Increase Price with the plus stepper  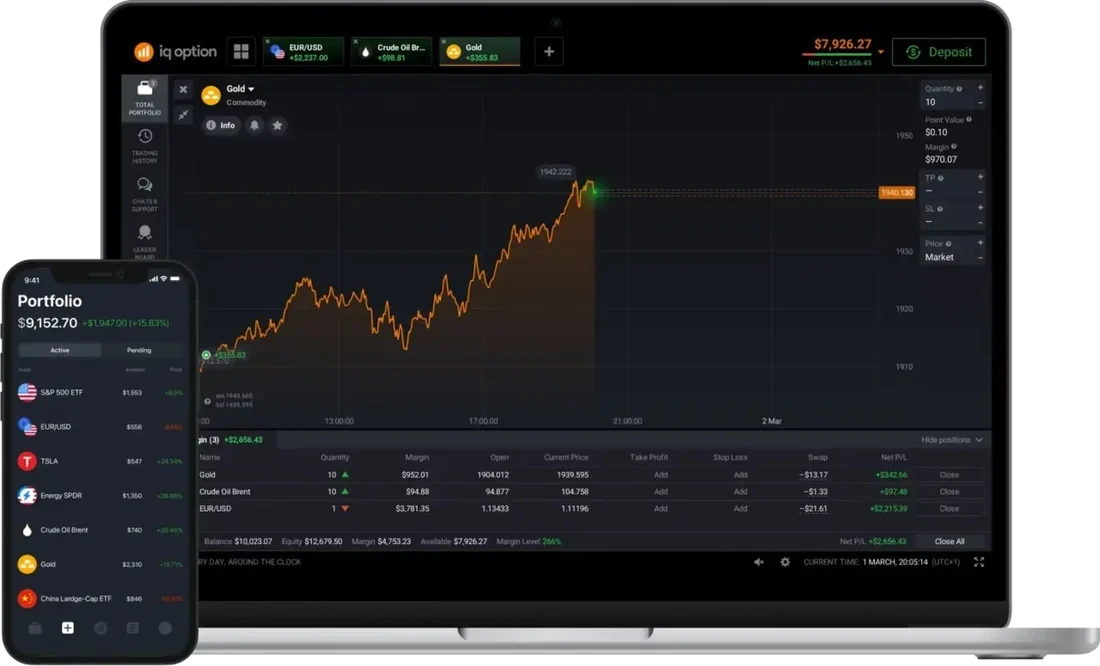(x=980, y=243)
